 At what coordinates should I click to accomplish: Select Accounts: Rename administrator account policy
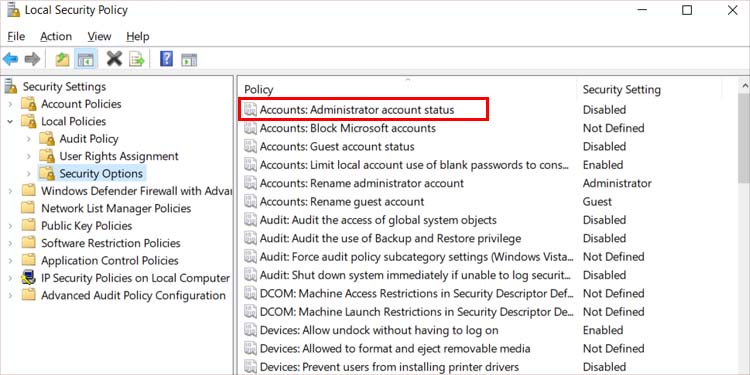click(x=362, y=183)
